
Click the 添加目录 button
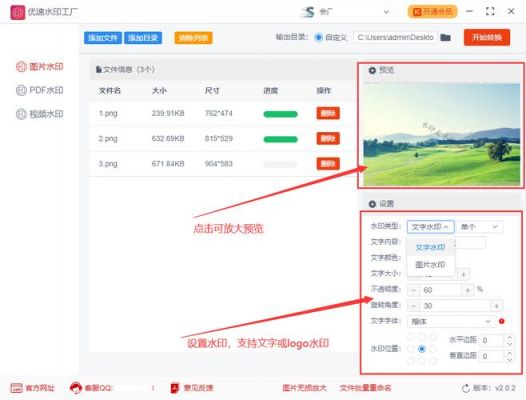143,38
